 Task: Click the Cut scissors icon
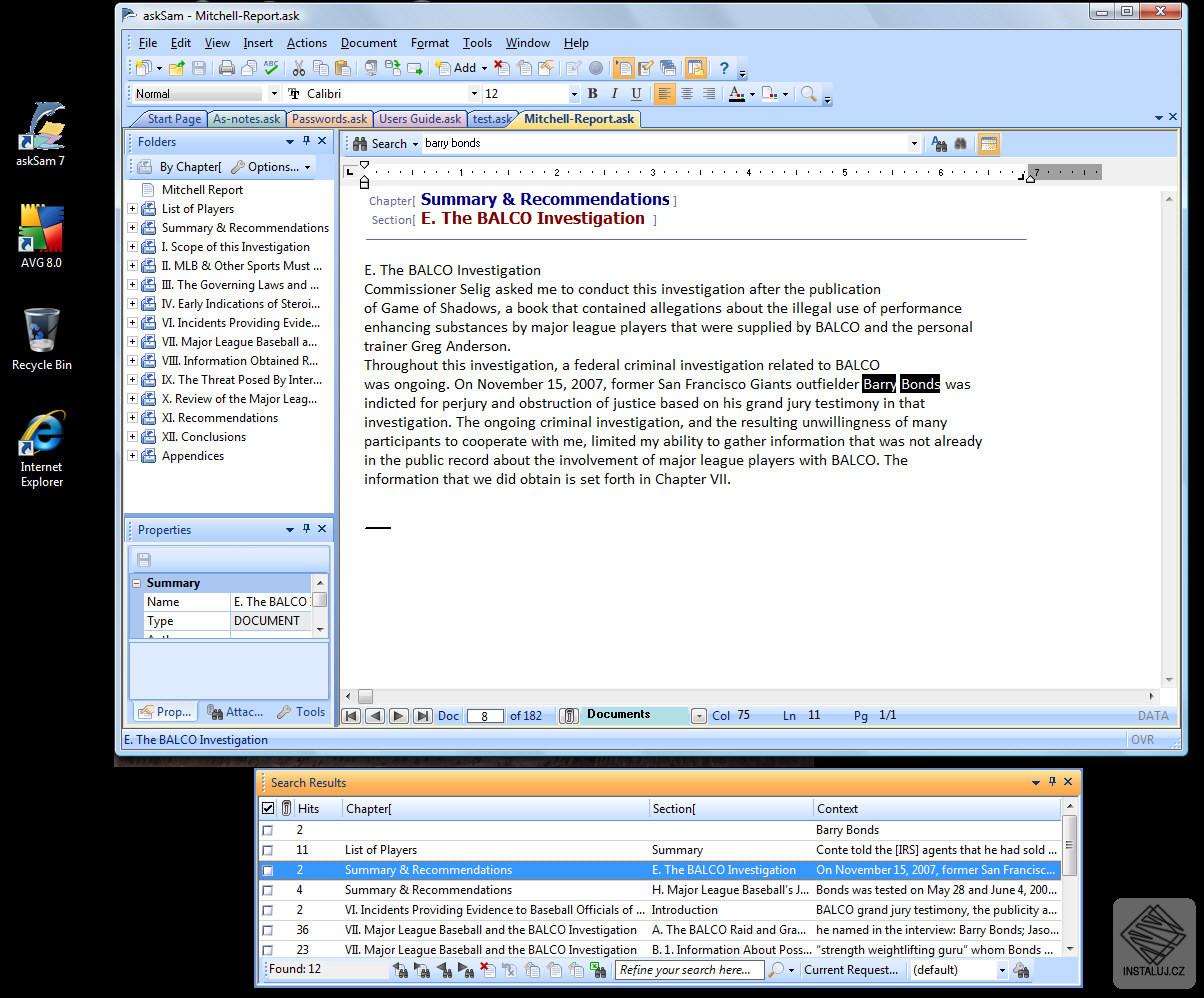(298, 68)
